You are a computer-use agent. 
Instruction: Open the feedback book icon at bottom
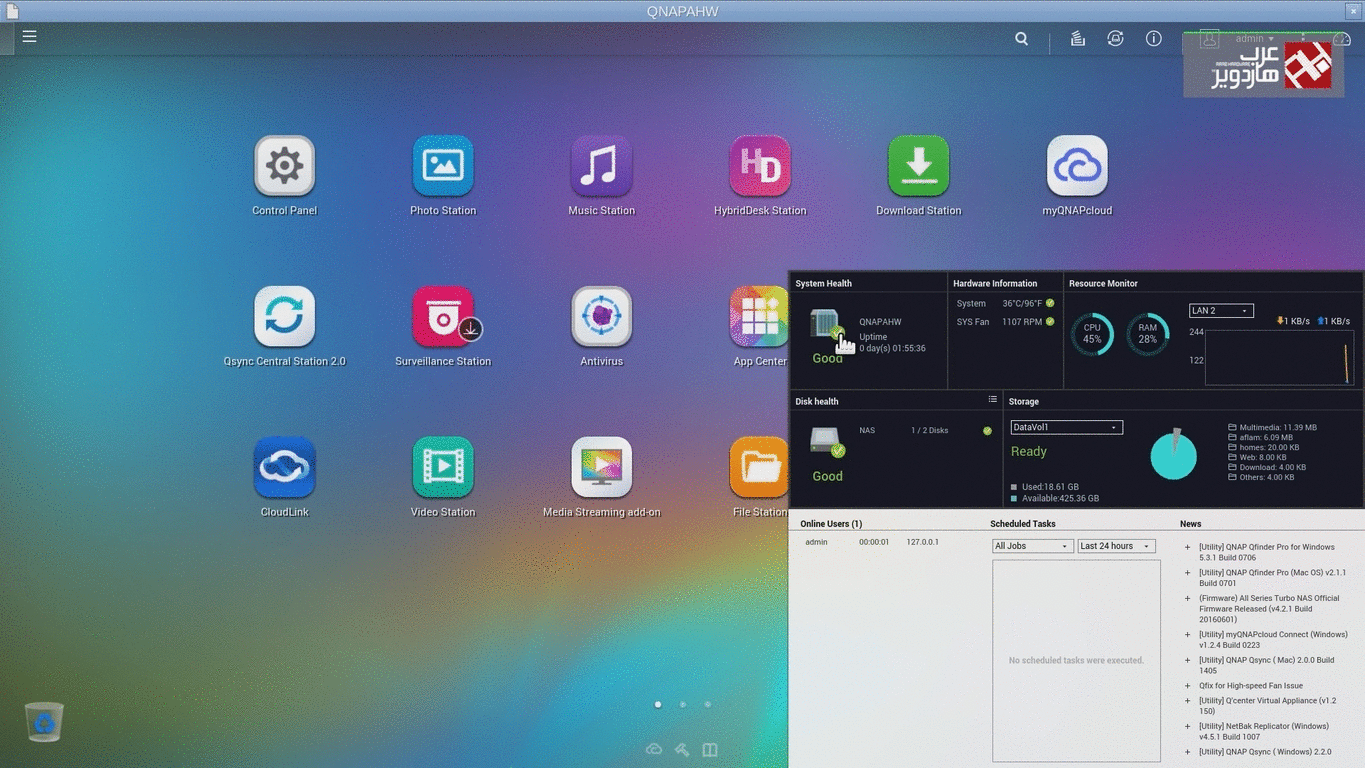(710, 749)
